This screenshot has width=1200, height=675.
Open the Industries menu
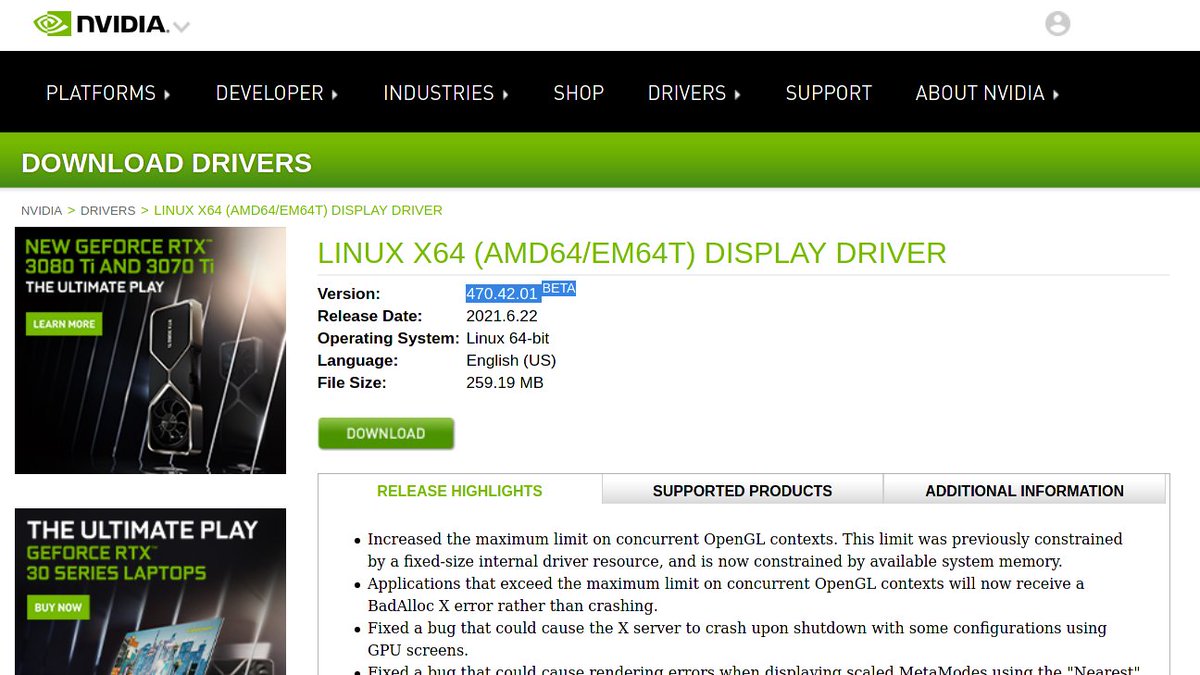point(446,93)
